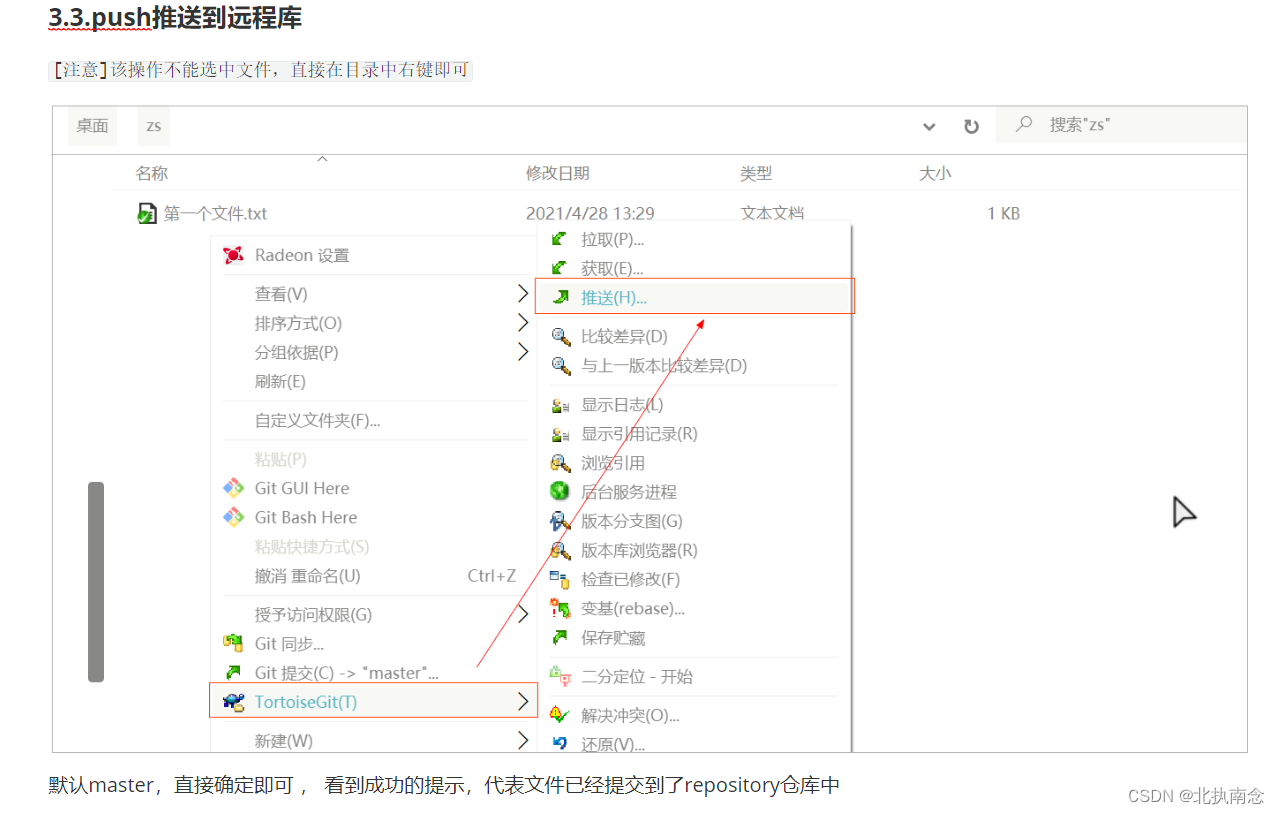
Task: Choose 自定义文件夹(F)... menu entry
Action: (x=318, y=420)
